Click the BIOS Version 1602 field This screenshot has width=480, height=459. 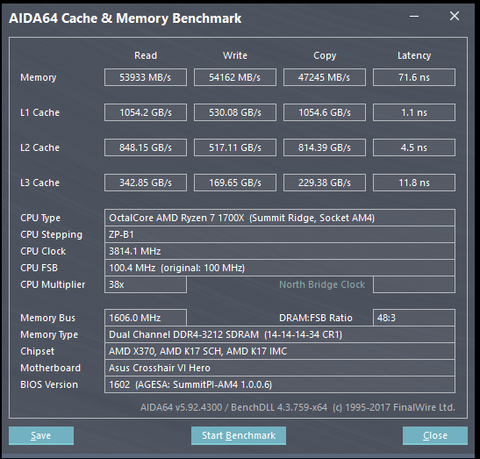tap(280, 384)
